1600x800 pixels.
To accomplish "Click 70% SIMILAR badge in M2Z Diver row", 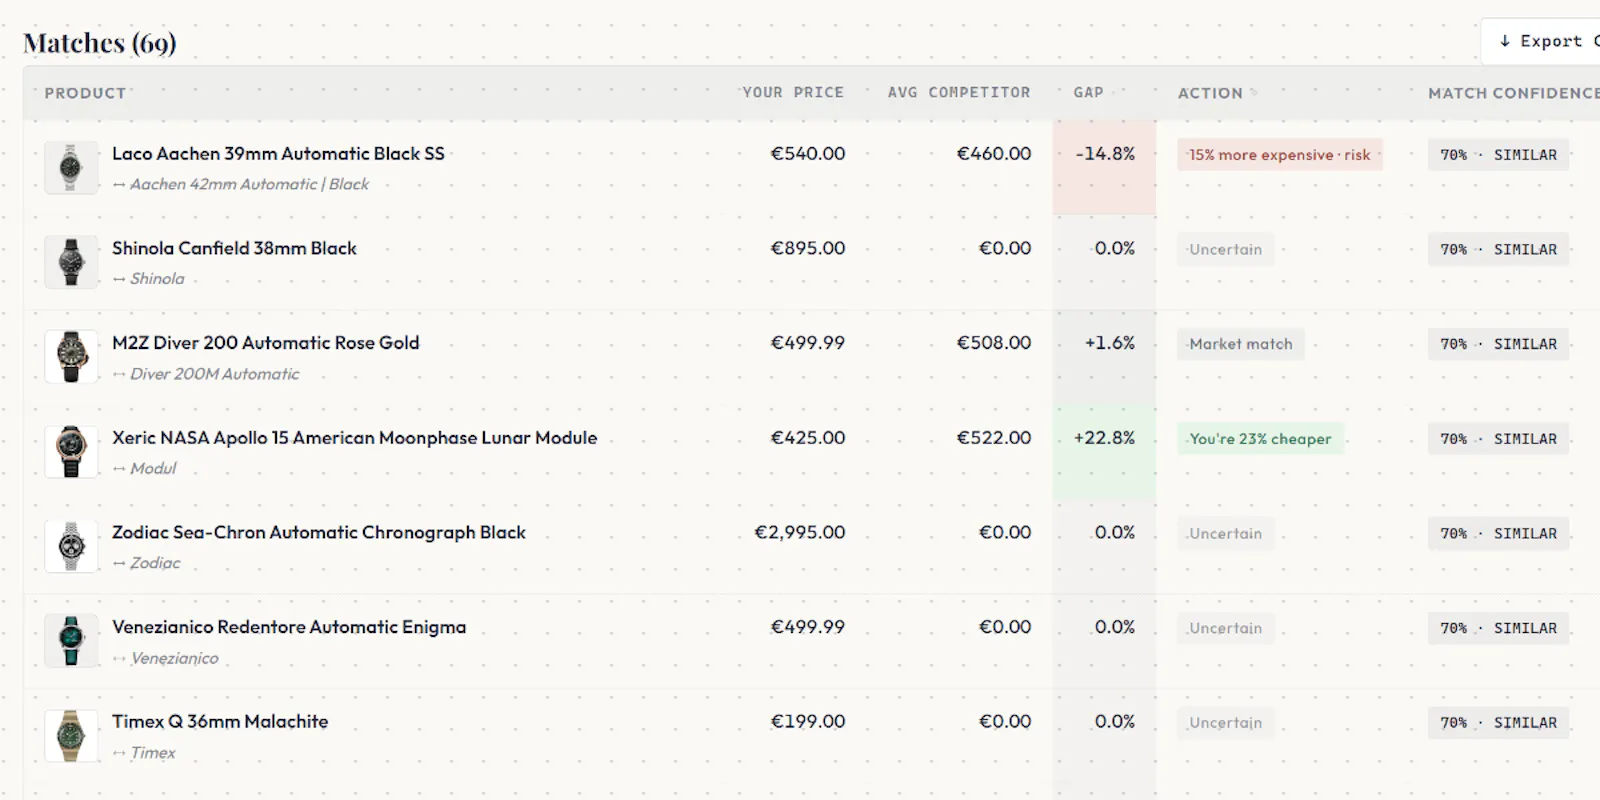I will click(x=1498, y=344).
